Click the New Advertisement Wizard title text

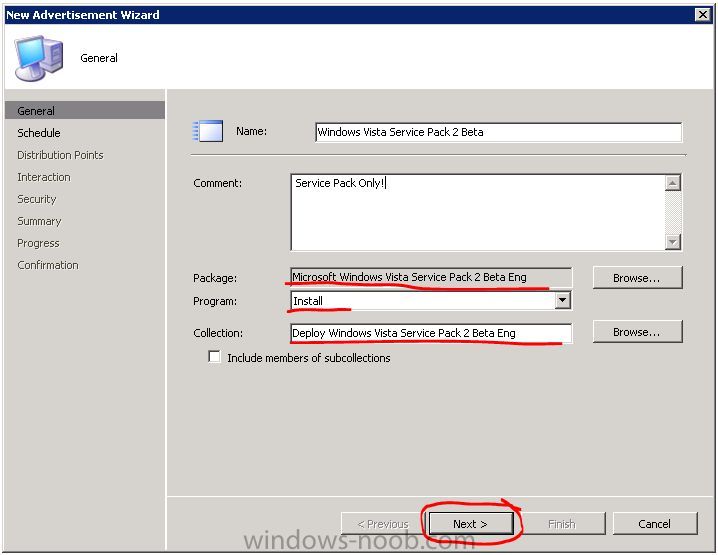(83, 15)
